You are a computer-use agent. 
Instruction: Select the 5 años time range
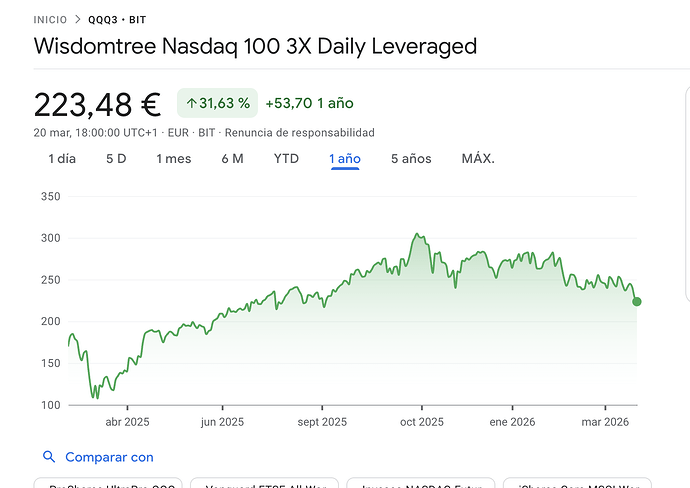[411, 158]
